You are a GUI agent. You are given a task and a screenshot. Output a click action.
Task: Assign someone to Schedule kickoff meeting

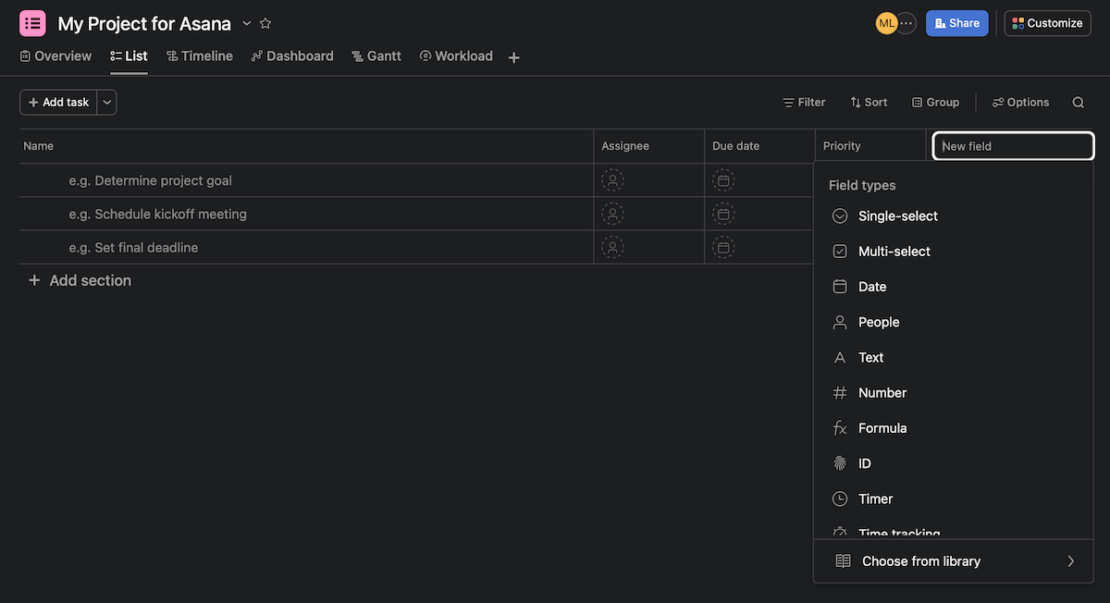(x=611, y=212)
